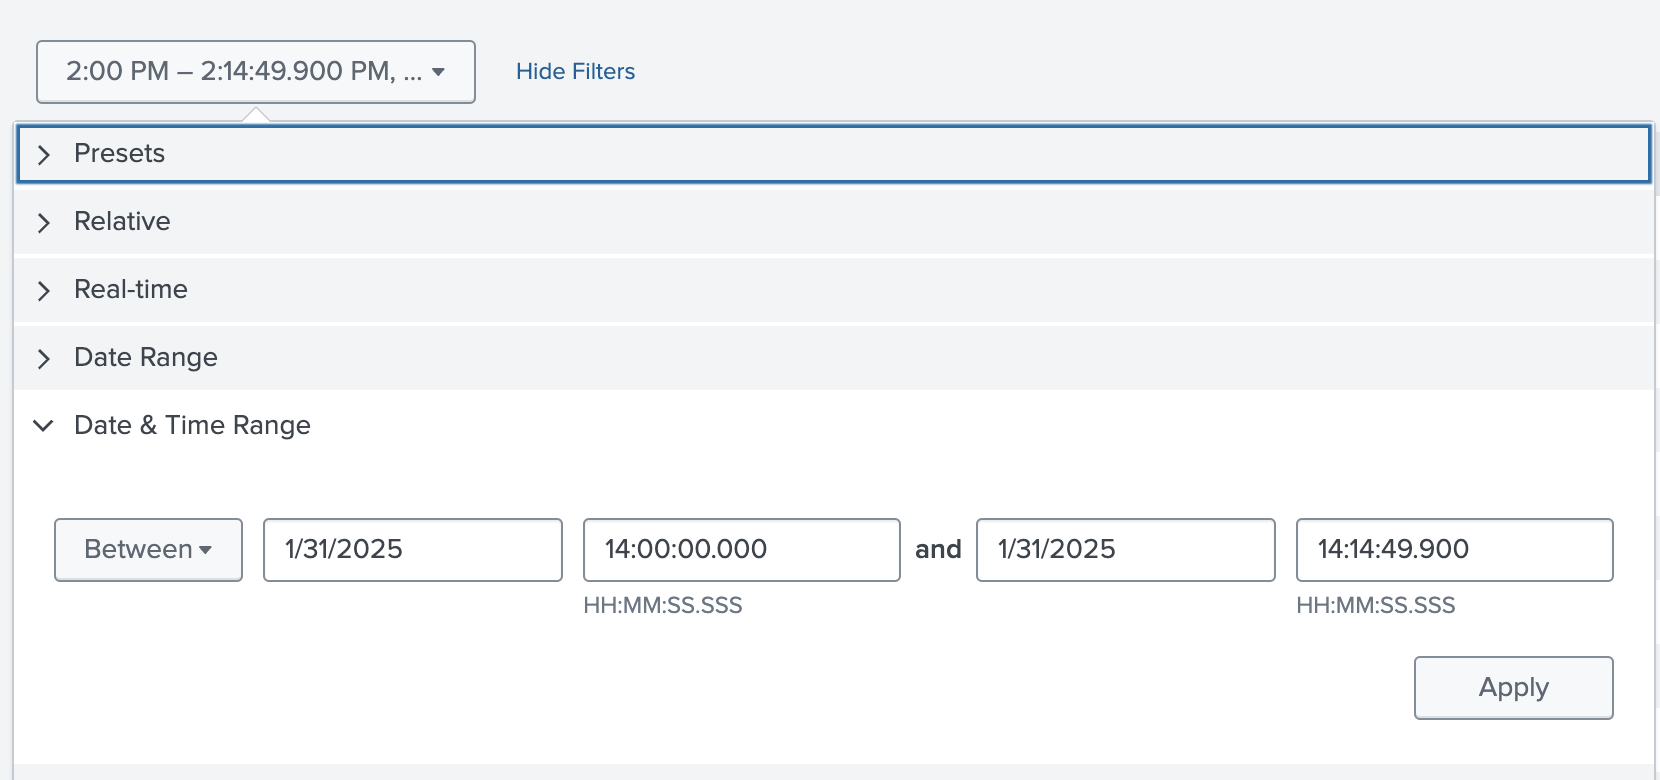The height and width of the screenshot is (780, 1660).
Task: Click the caret arrow in the time range picker
Action: pyautogui.click(x=438, y=72)
